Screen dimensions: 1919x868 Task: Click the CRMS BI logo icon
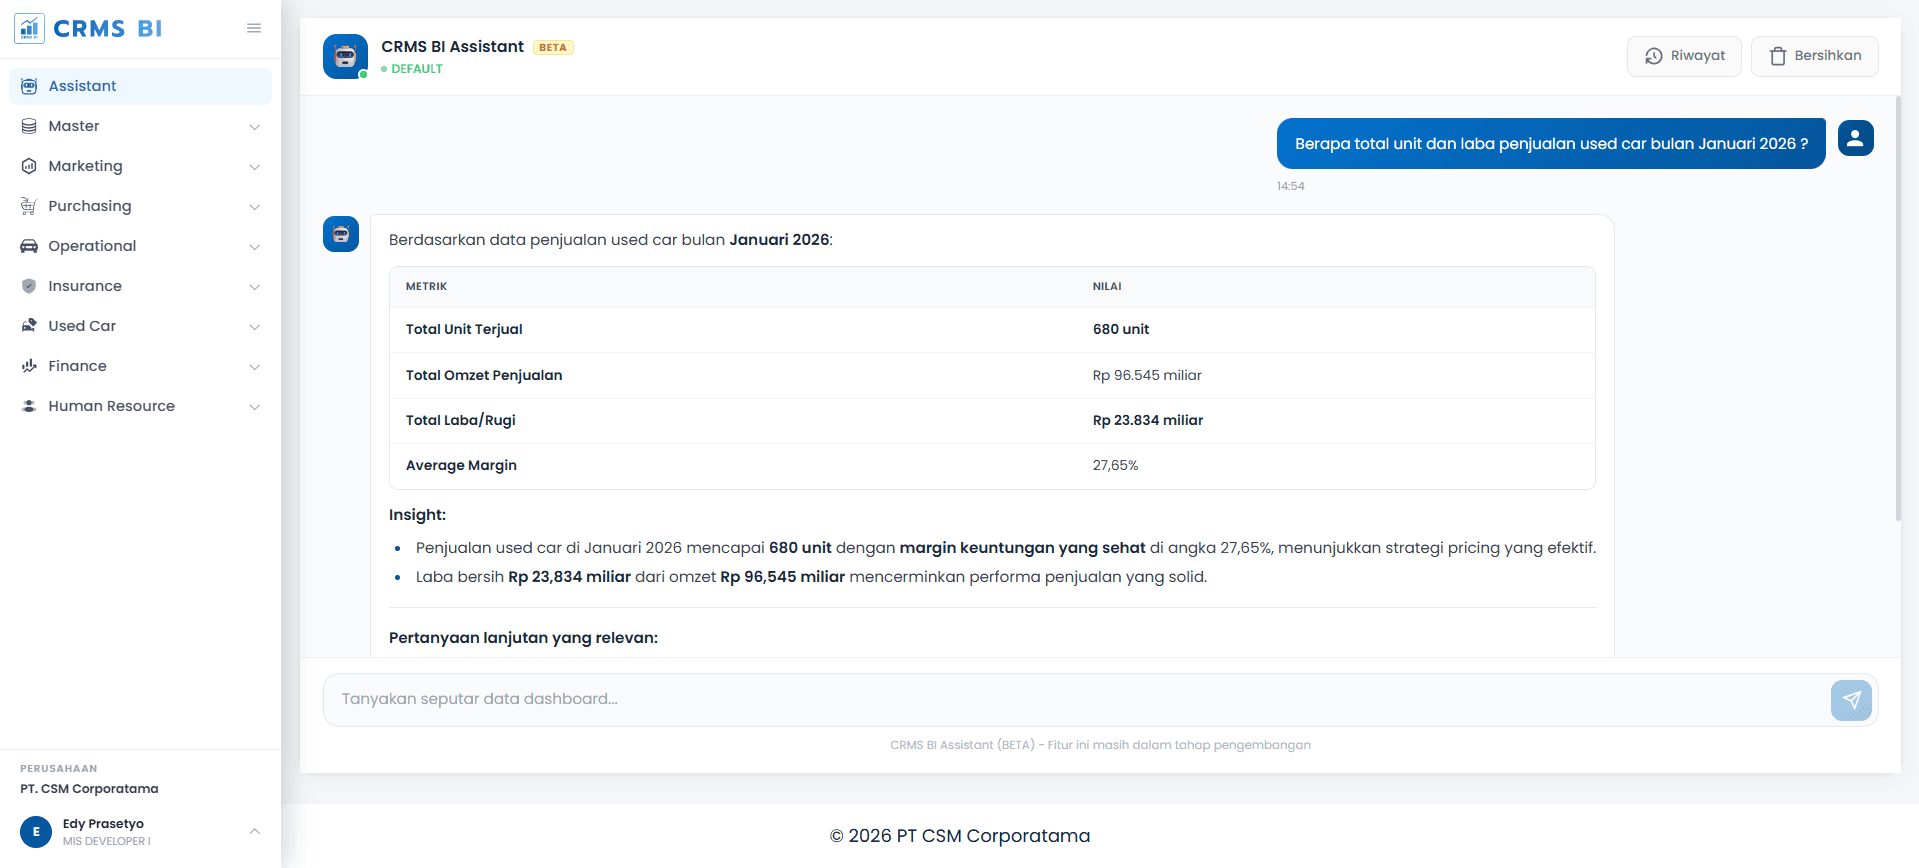(29, 28)
